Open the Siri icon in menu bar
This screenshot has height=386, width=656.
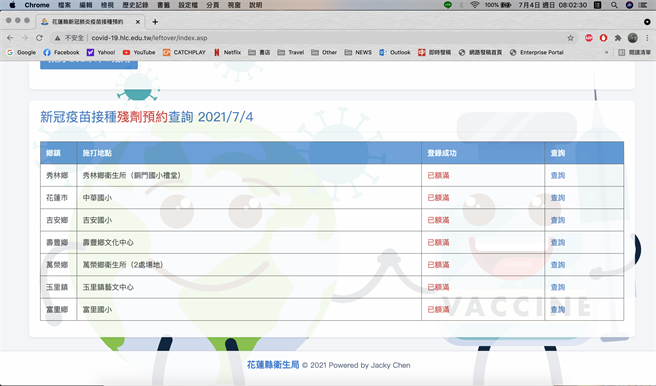click(x=629, y=5)
